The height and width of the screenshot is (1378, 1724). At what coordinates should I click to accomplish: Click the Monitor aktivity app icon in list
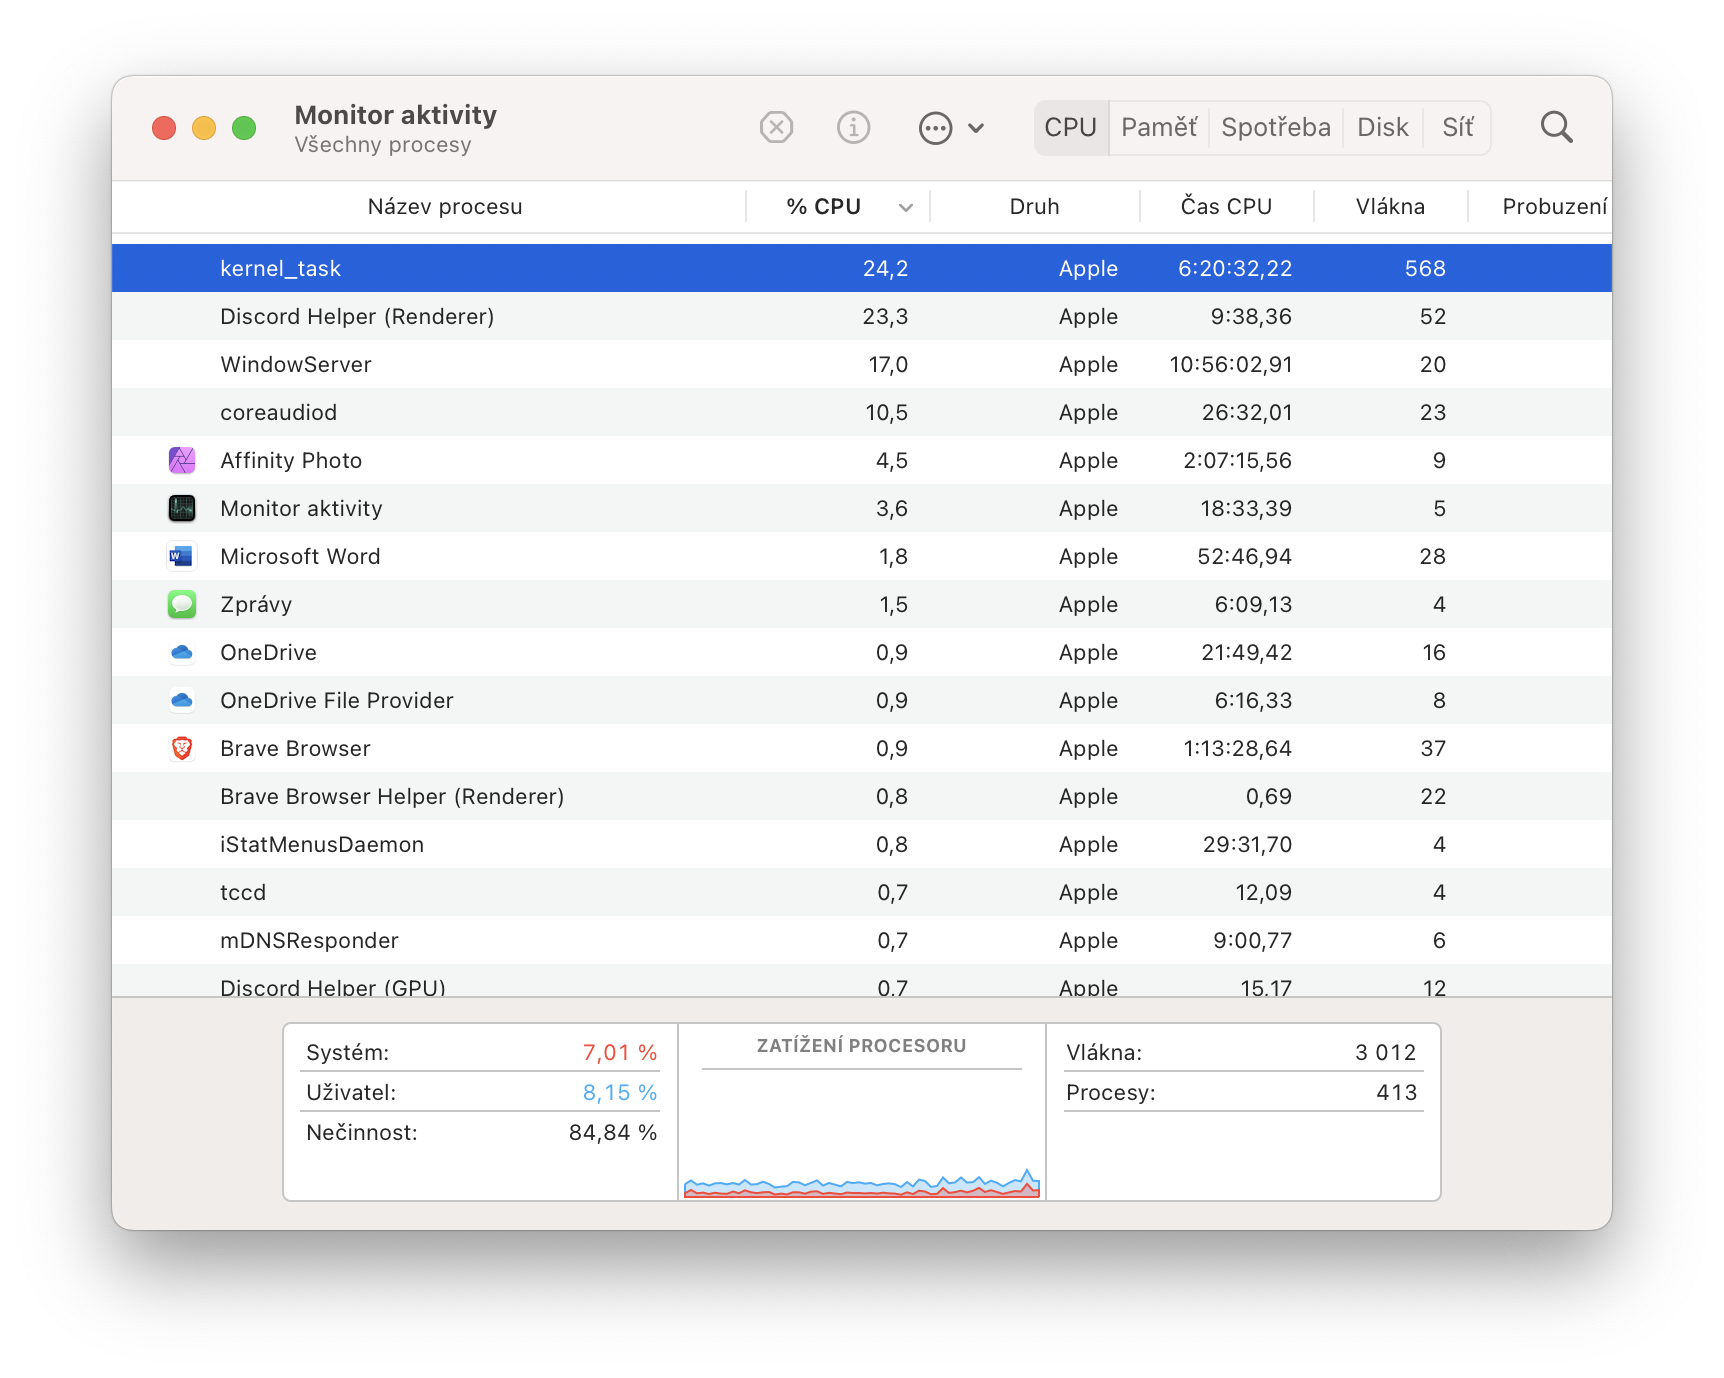point(182,509)
